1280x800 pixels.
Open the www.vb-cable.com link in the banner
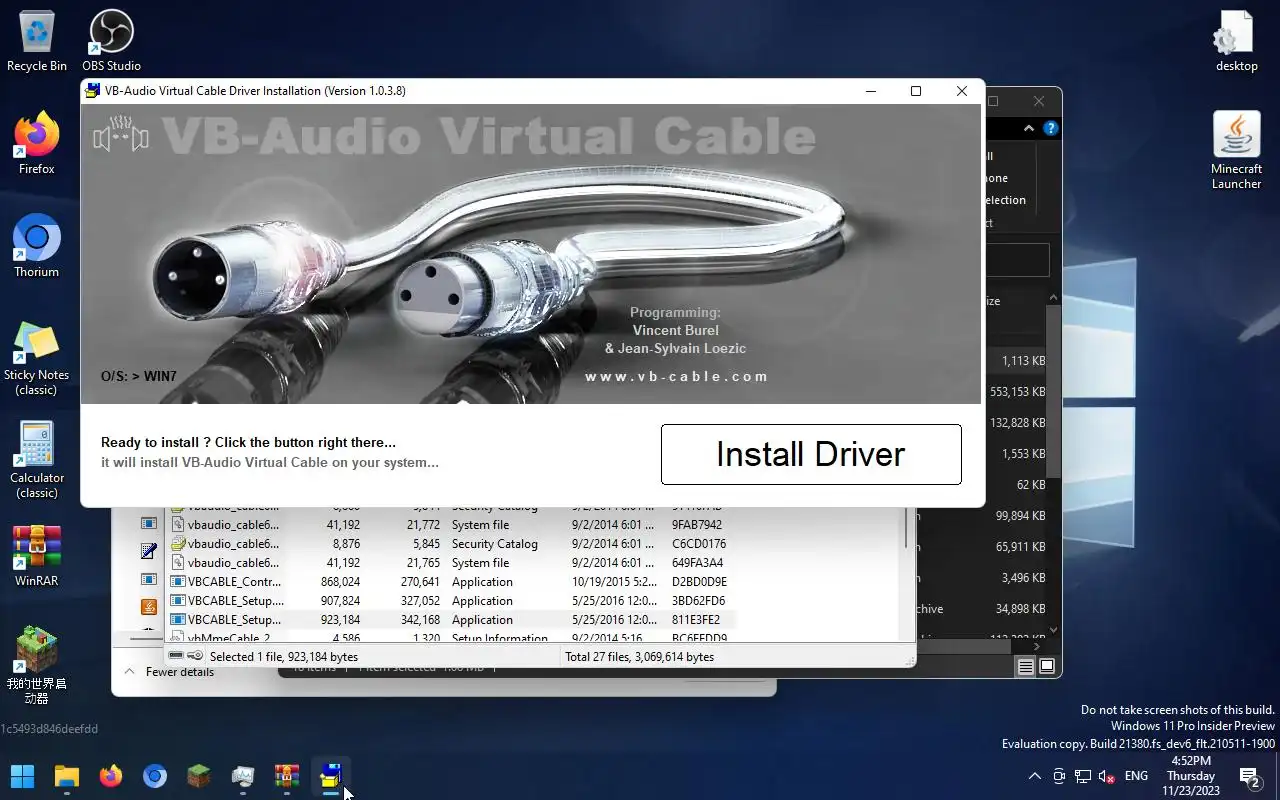(x=677, y=377)
